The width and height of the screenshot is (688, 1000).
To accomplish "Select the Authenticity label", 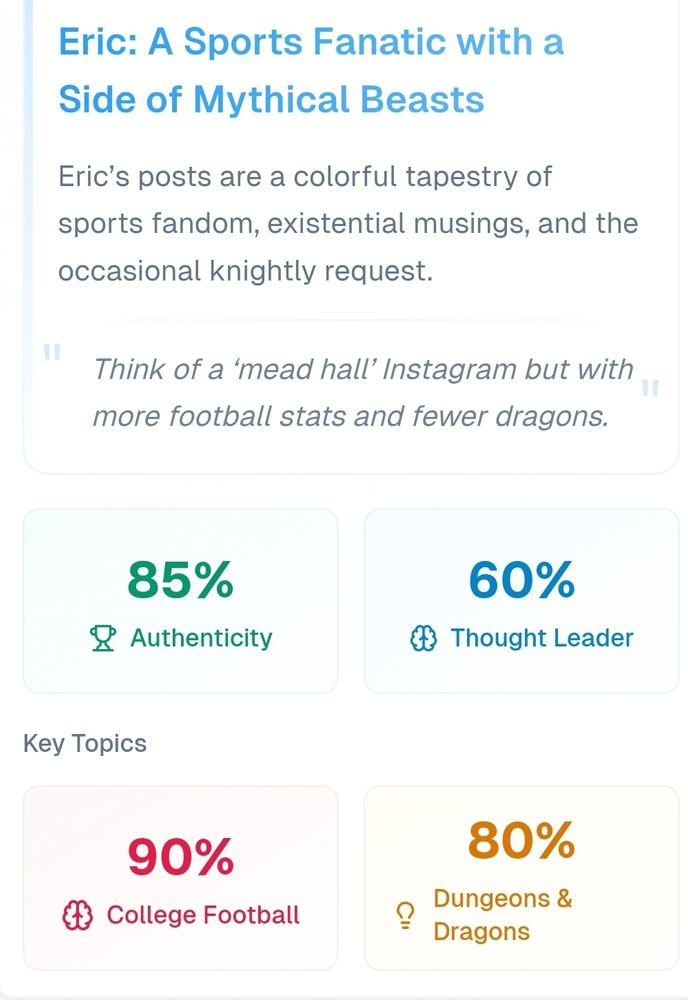I will click(201, 638).
